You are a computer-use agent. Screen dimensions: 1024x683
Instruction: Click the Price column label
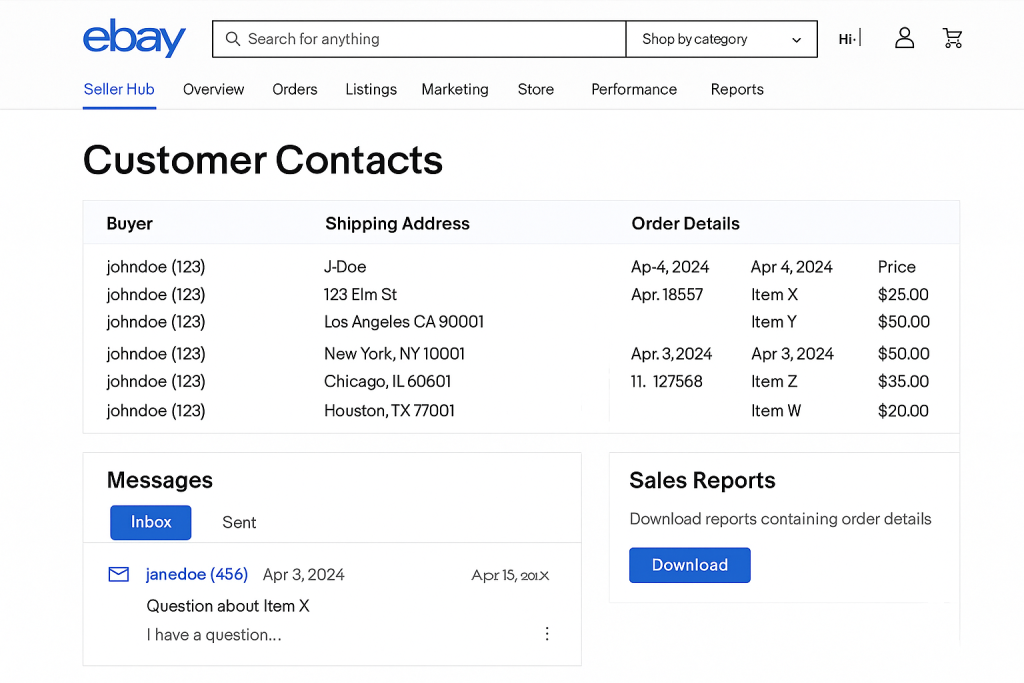897,267
